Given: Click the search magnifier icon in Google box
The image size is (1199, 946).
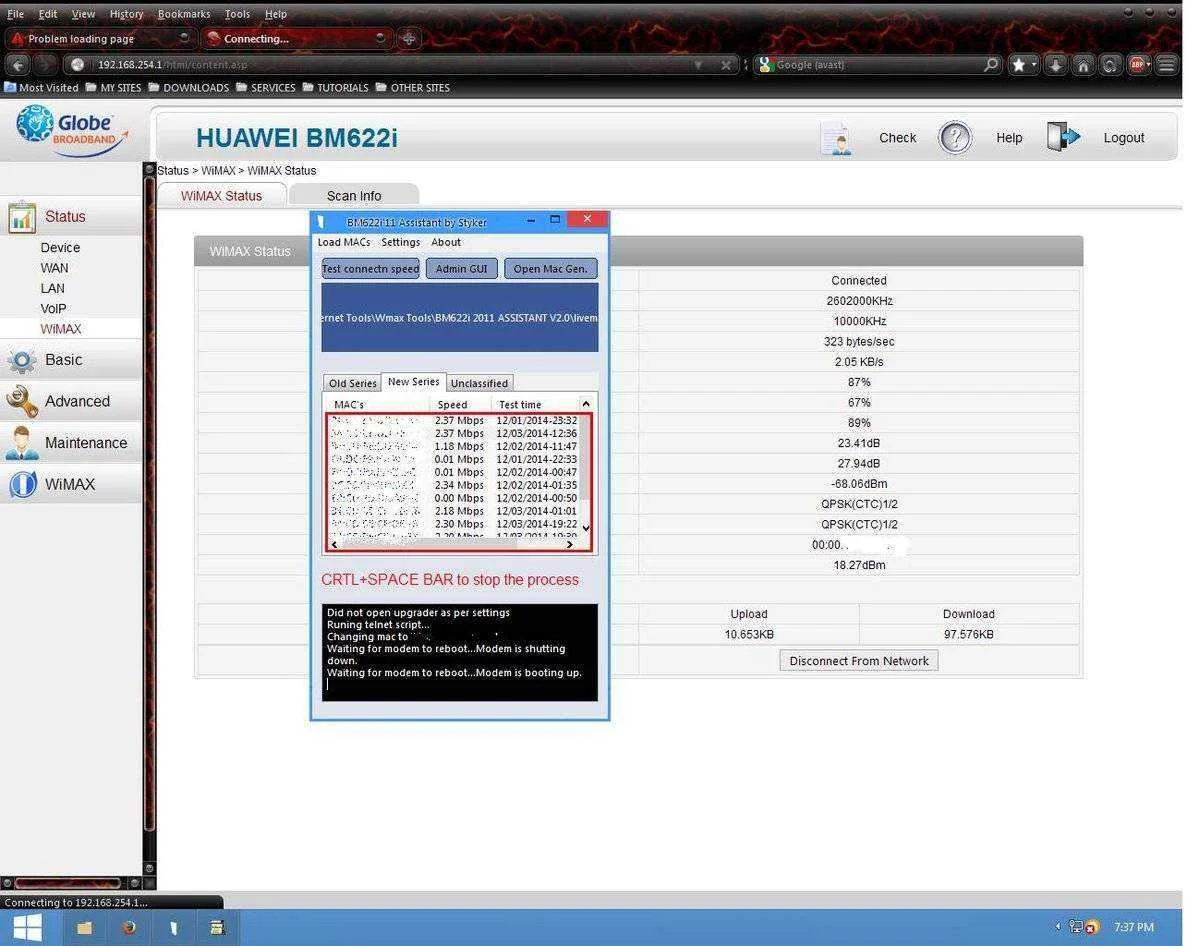Looking at the screenshot, I should [990, 65].
